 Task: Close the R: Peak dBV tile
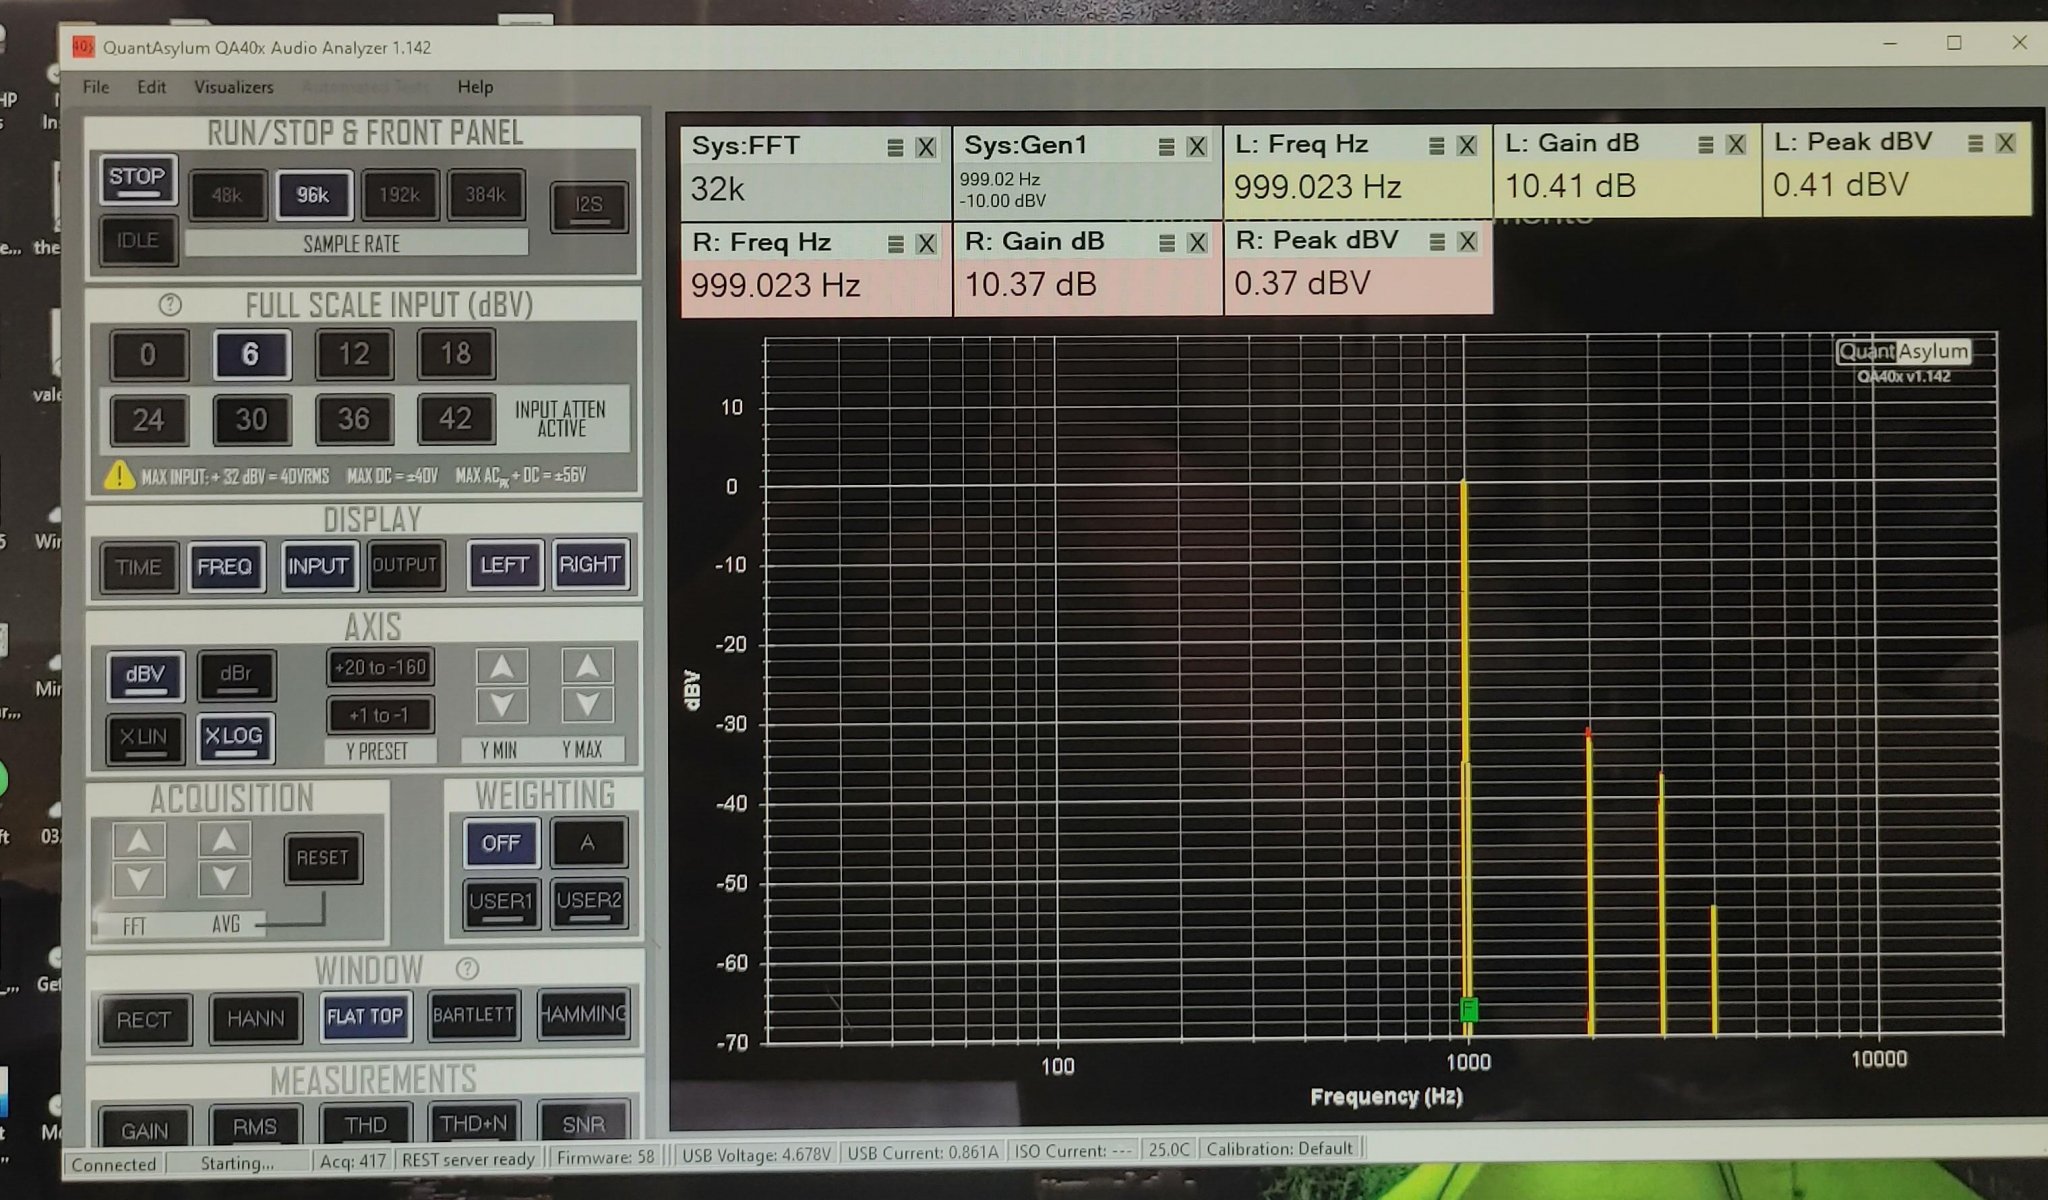coord(1467,242)
